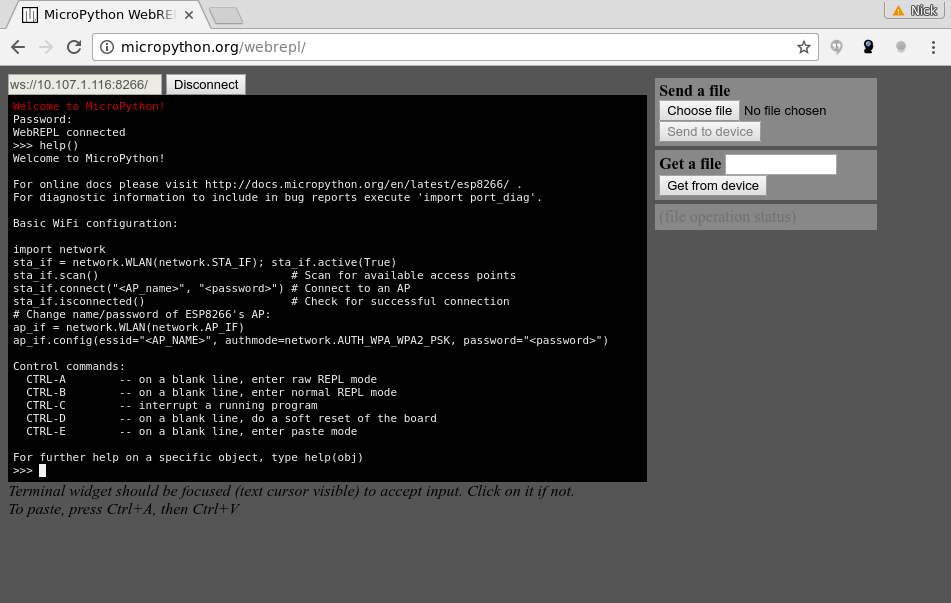The image size is (951, 603).
Task: Click the grey circle extension icon
Action: 900,47
